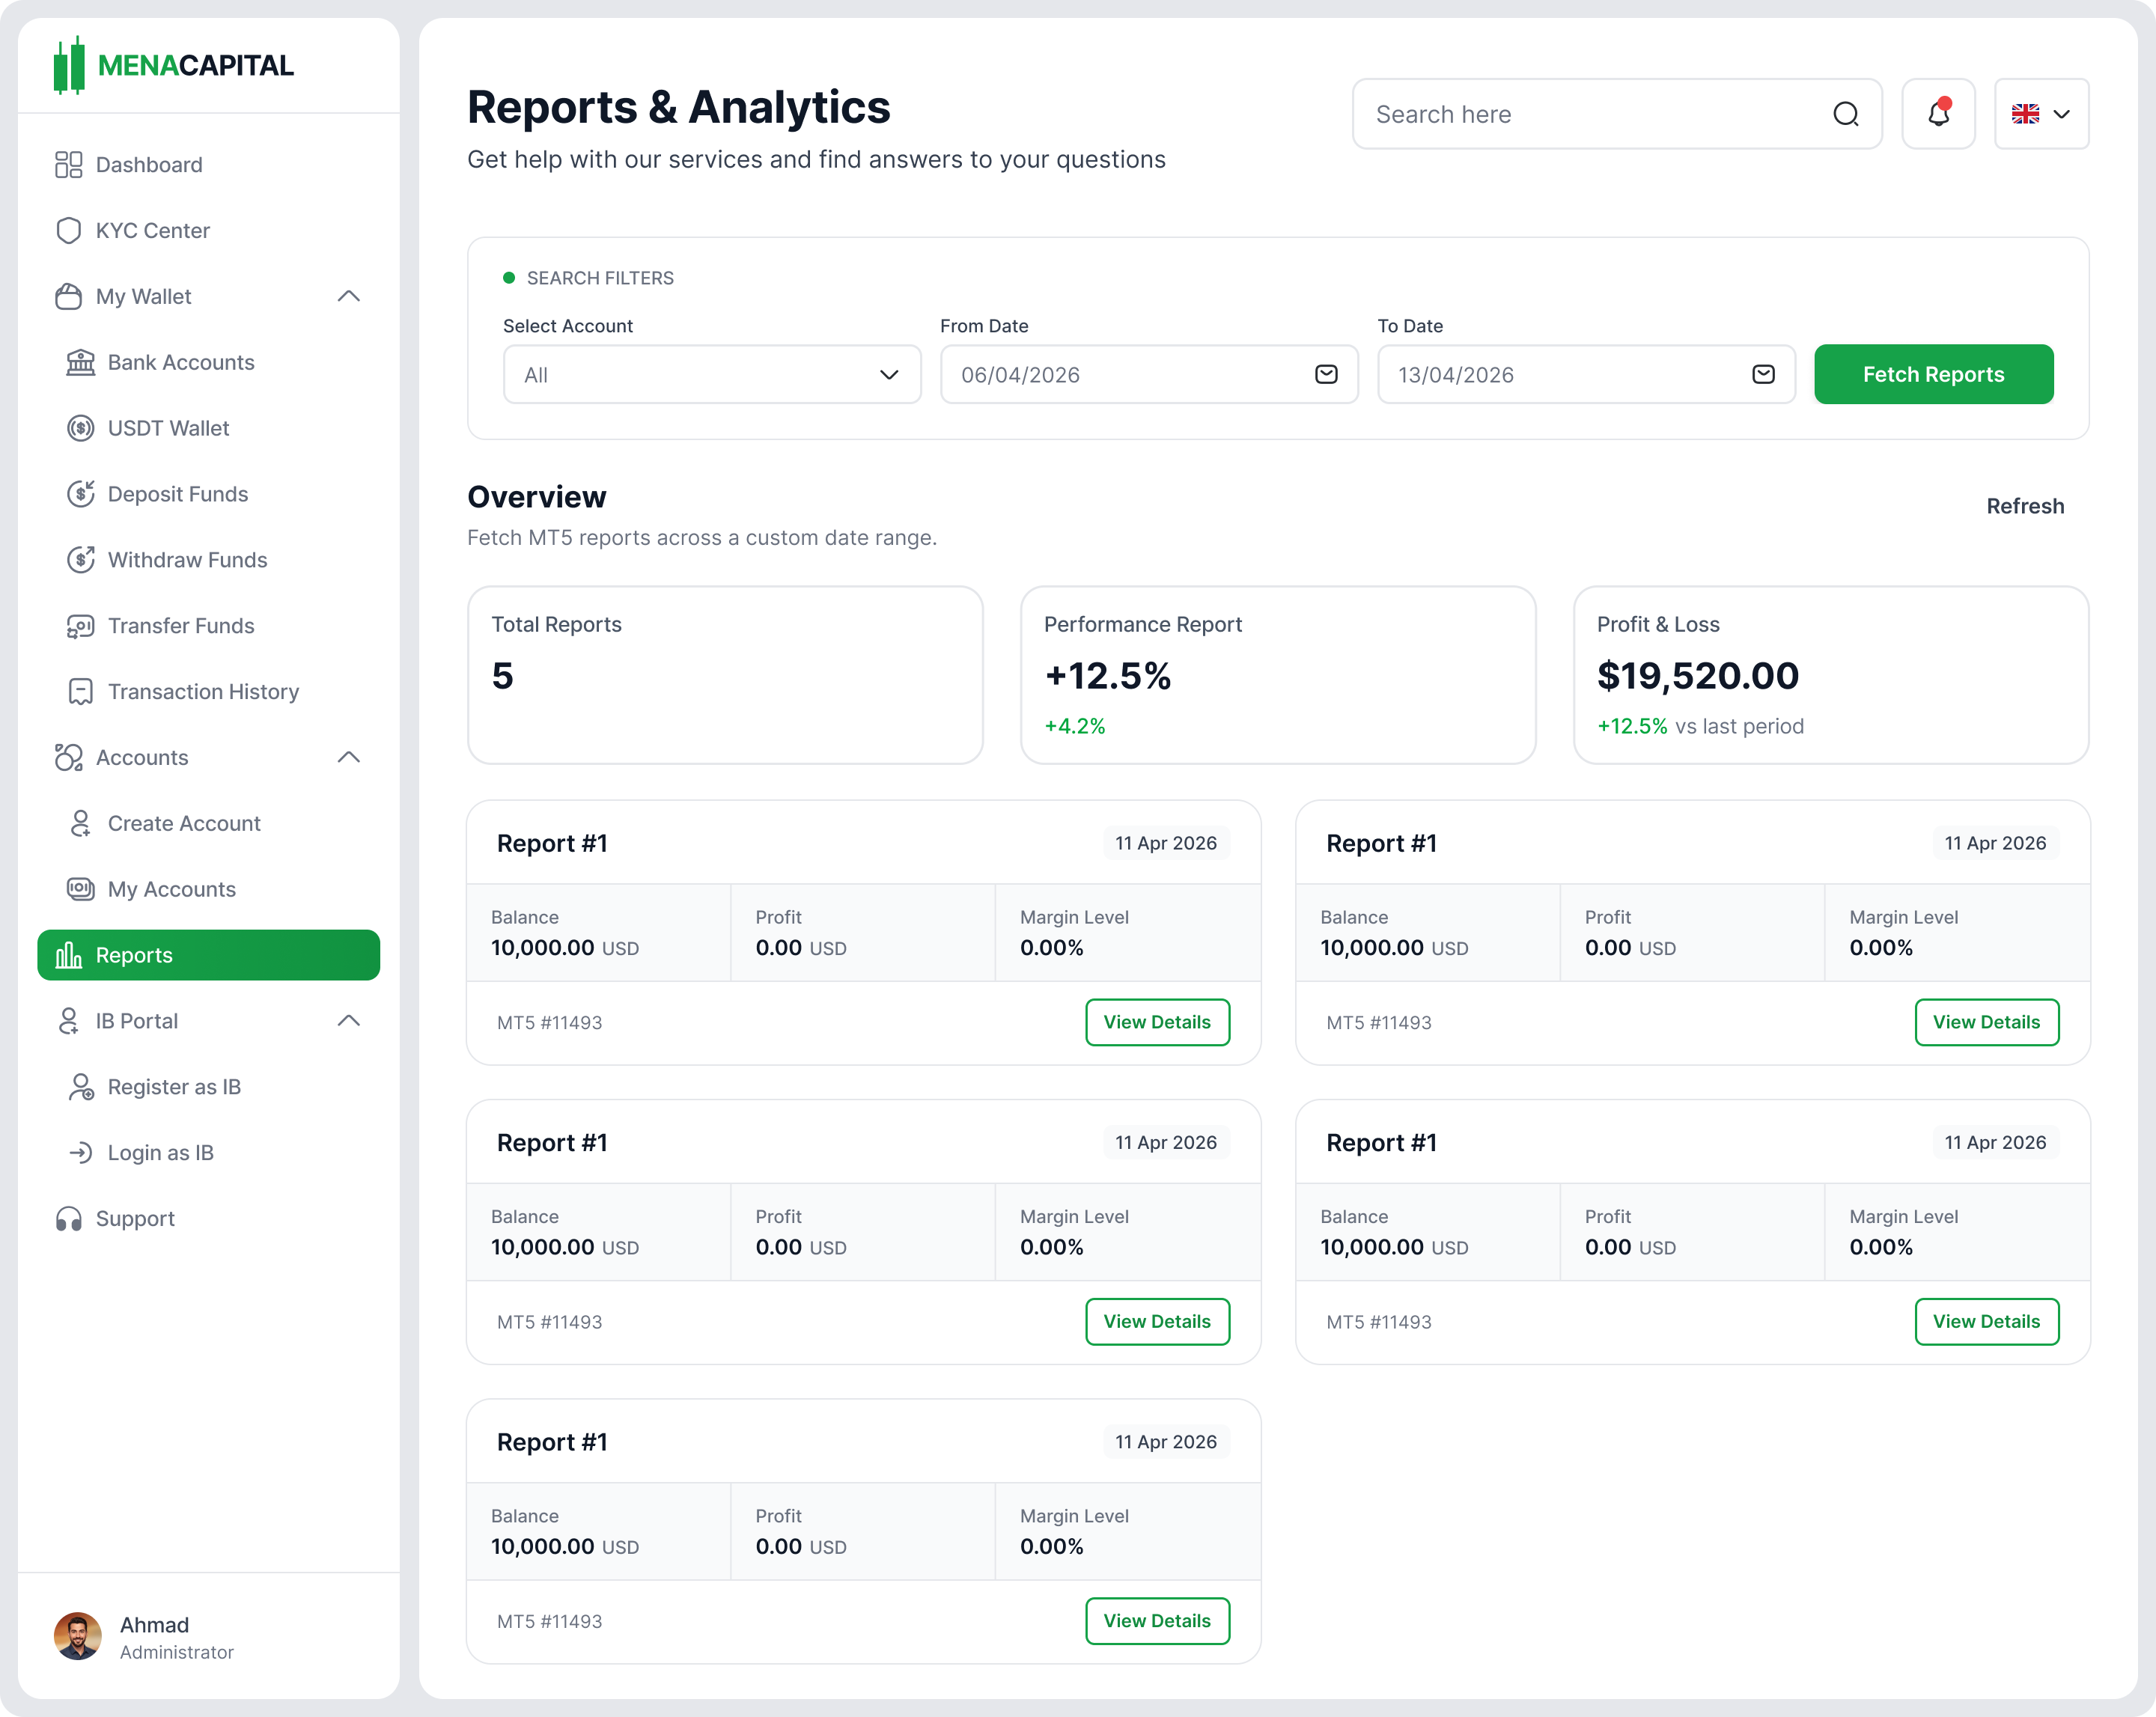Click the magnifier search icon
The width and height of the screenshot is (2156, 1717).
[x=1846, y=114]
